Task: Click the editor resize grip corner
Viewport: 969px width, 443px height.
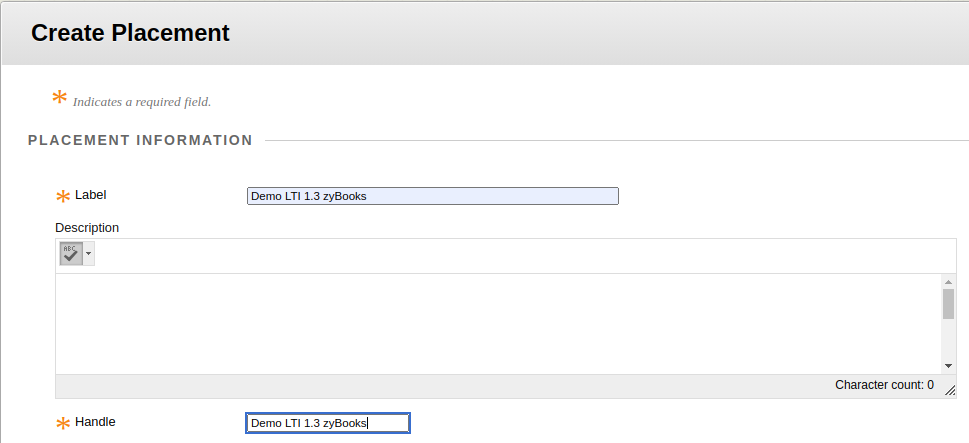Action: click(950, 390)
